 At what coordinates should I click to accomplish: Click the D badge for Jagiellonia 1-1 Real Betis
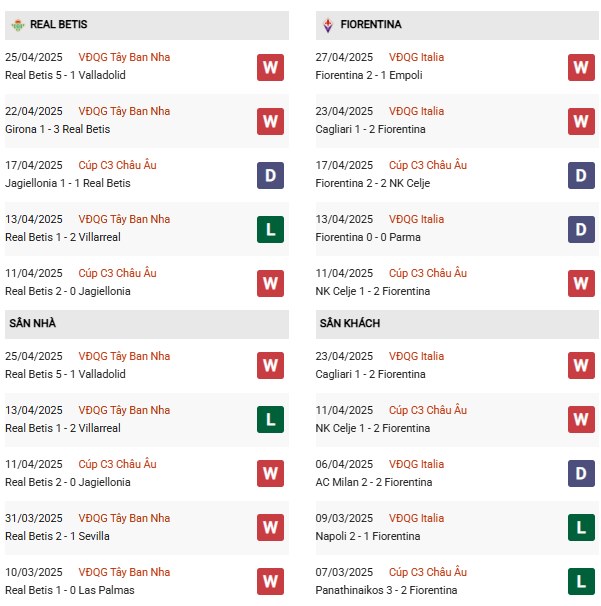click(x=270, y=175)
